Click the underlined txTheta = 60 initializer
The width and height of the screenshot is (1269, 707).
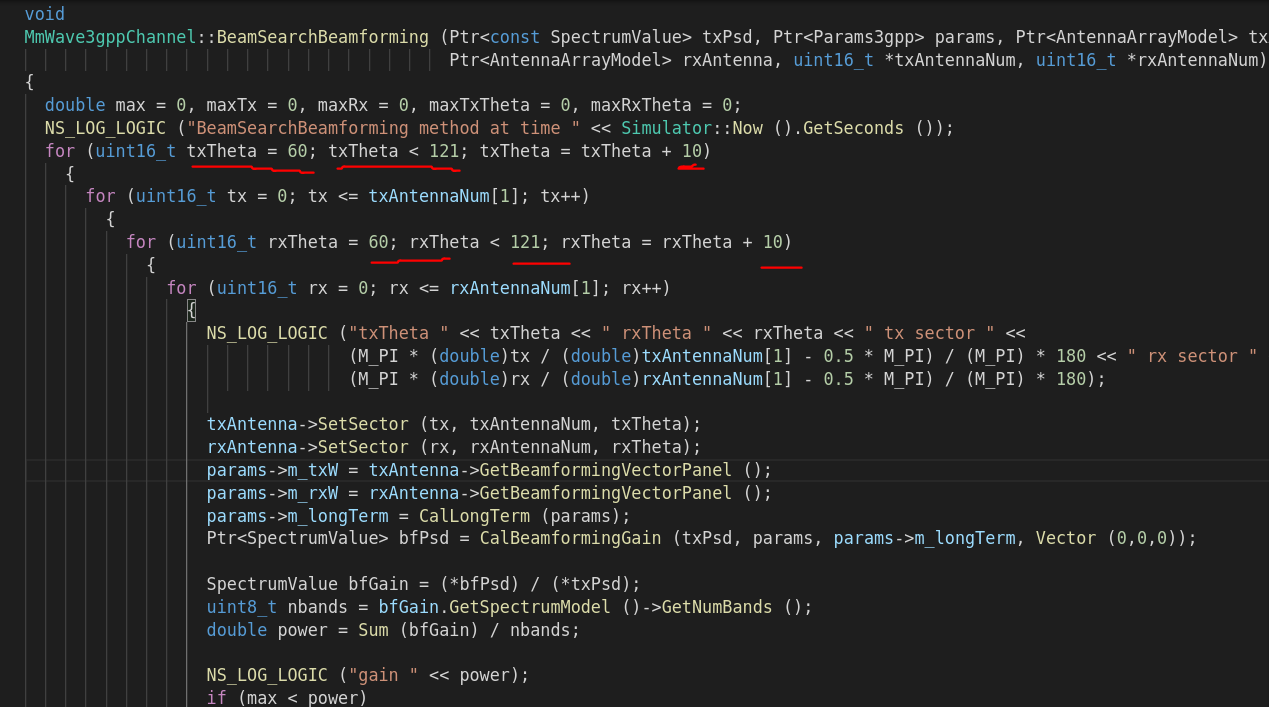point(248,150)
